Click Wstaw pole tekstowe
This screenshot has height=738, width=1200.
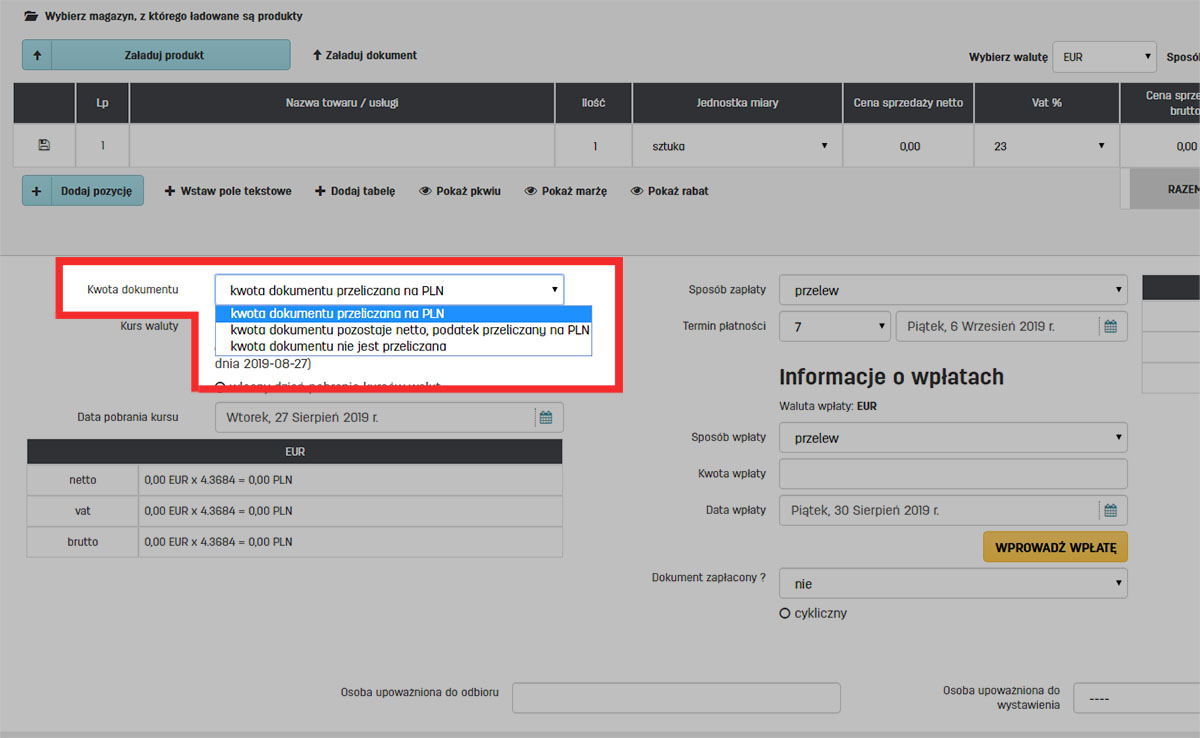click(x=228, y=191)
